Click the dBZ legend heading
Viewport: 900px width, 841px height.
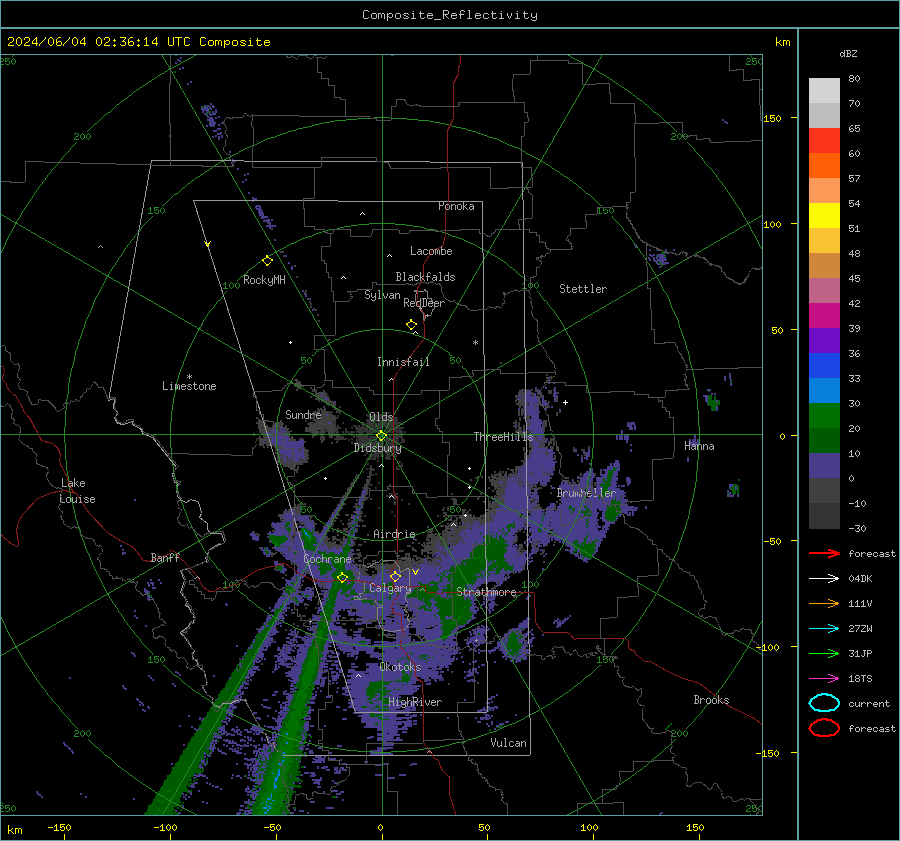click(848, 54)
